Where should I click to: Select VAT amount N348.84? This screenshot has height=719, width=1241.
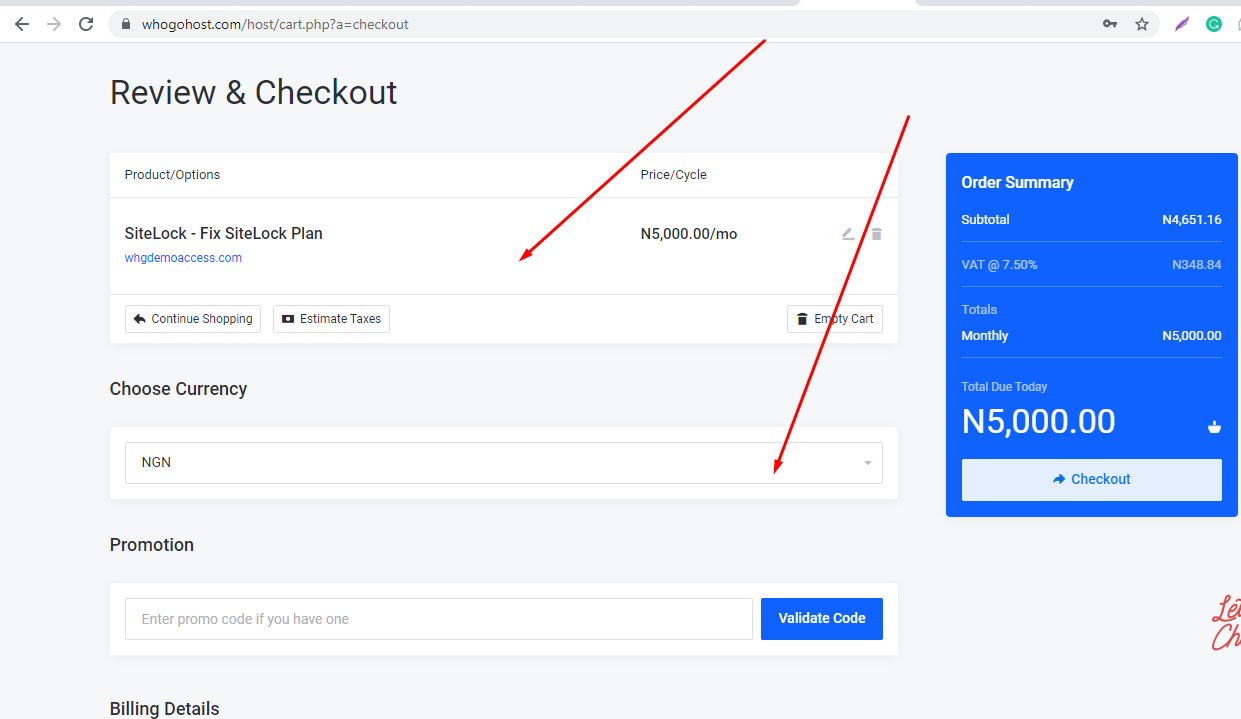[1197, 265]
